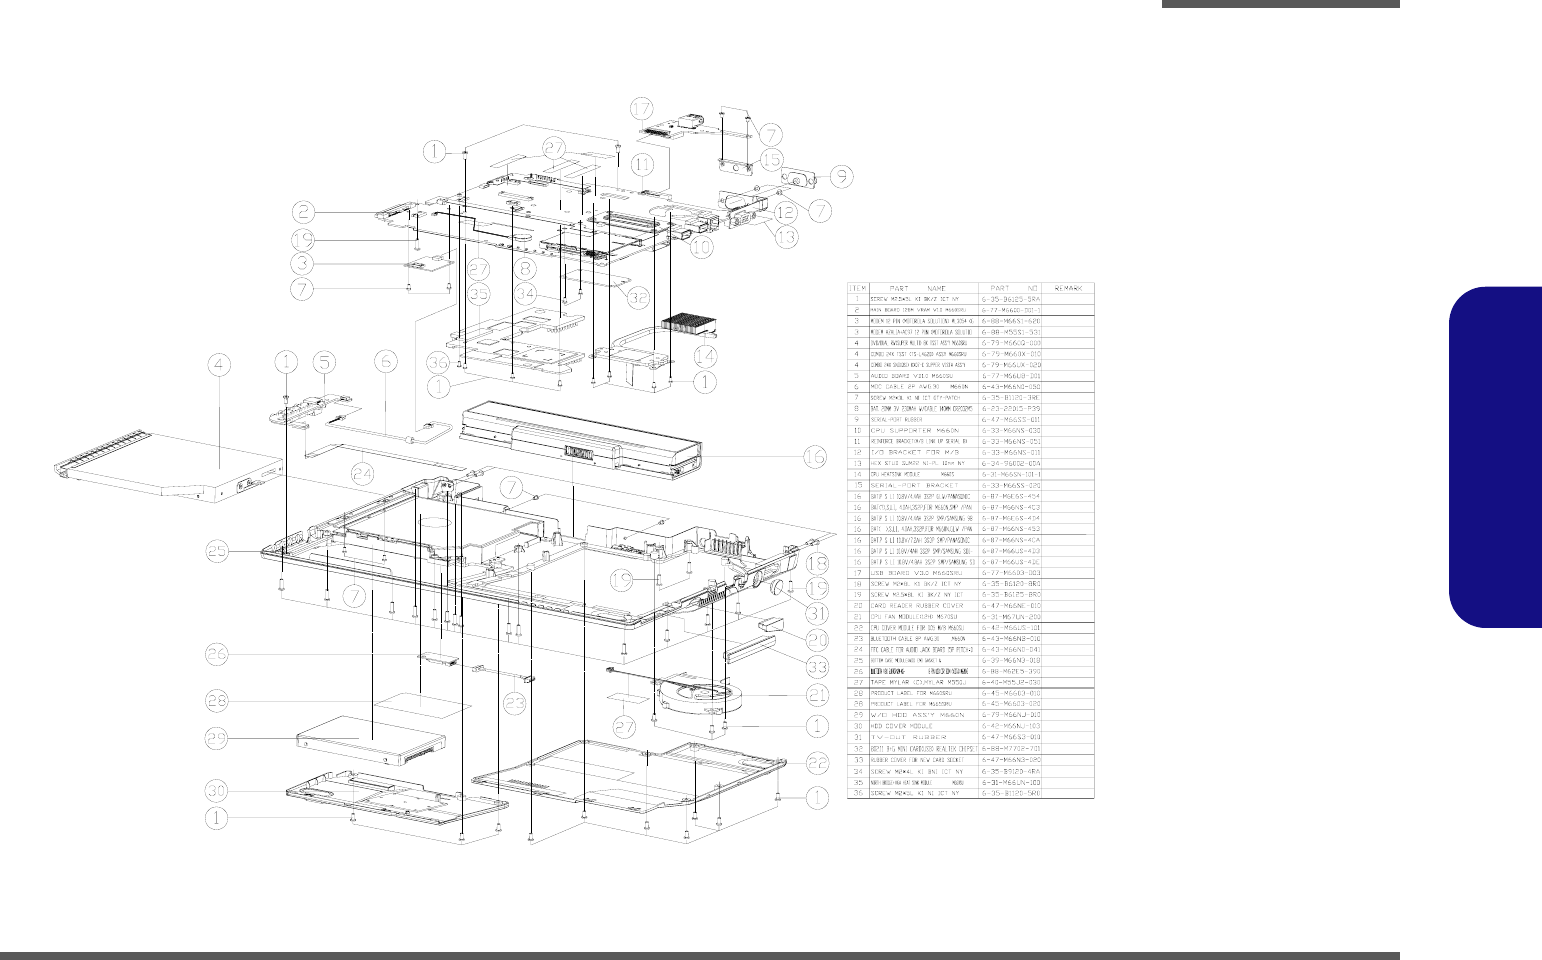Select callout 15 for serial-port bracket
1542x960 pixels.
point(770,159)
